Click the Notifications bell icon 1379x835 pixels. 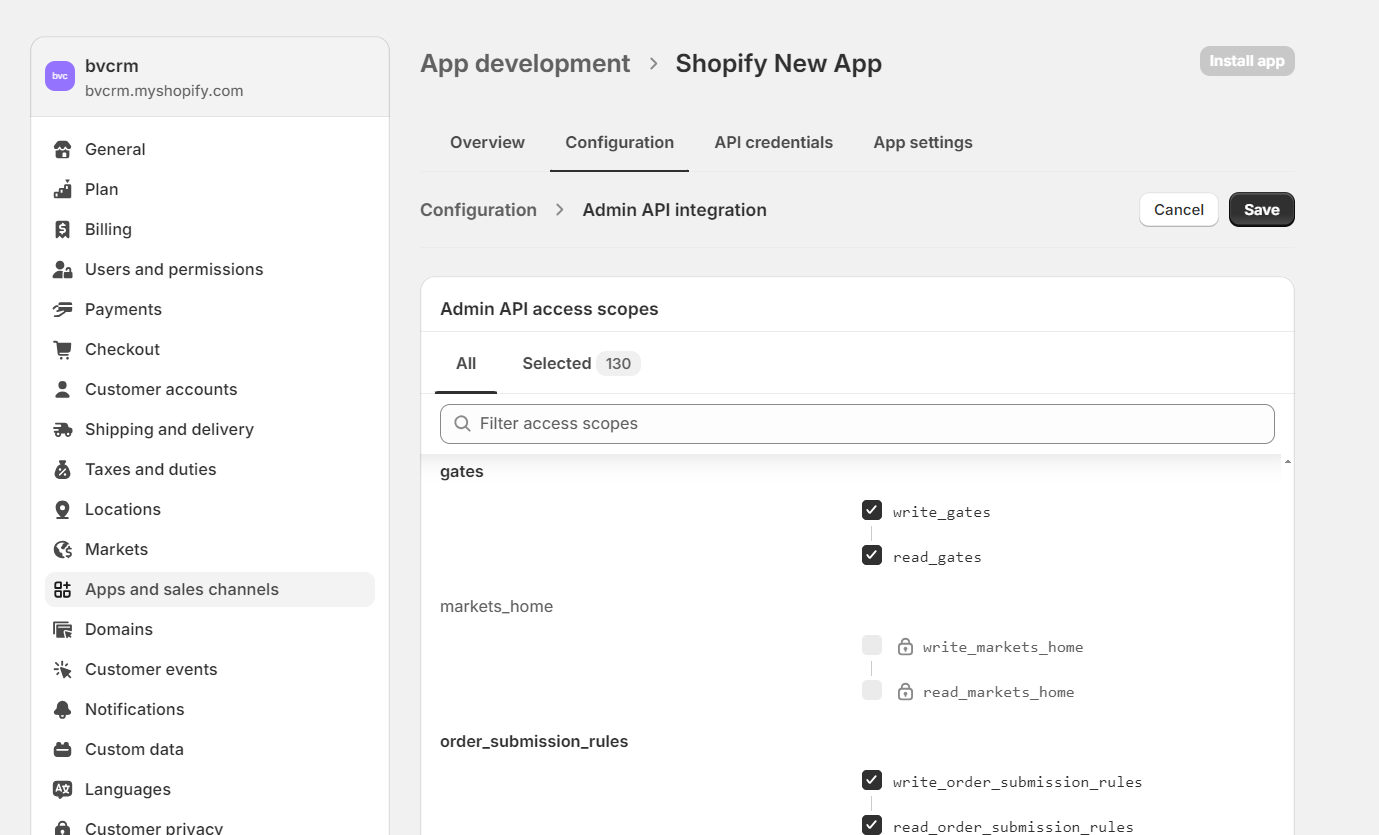63,710
